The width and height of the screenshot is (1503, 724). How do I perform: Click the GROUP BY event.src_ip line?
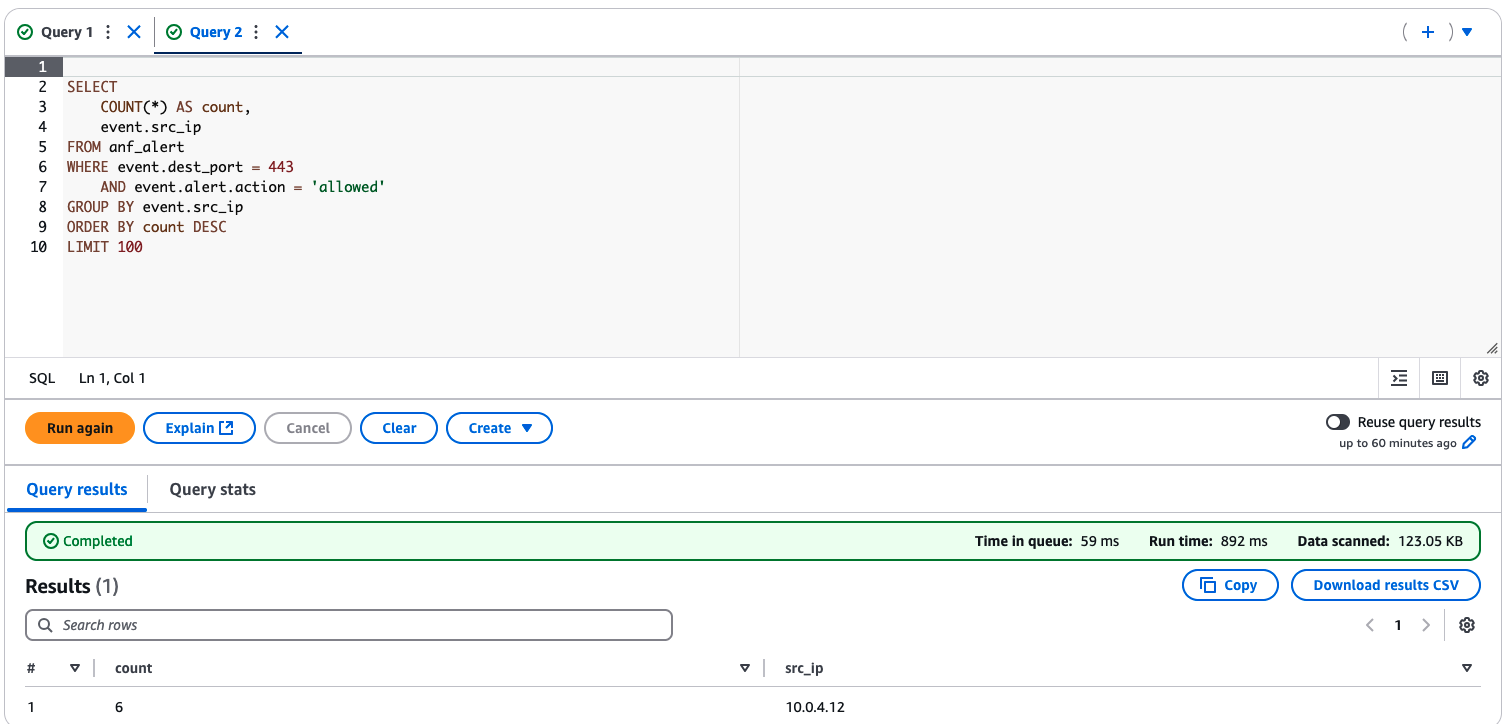click(x=155, y=207)
